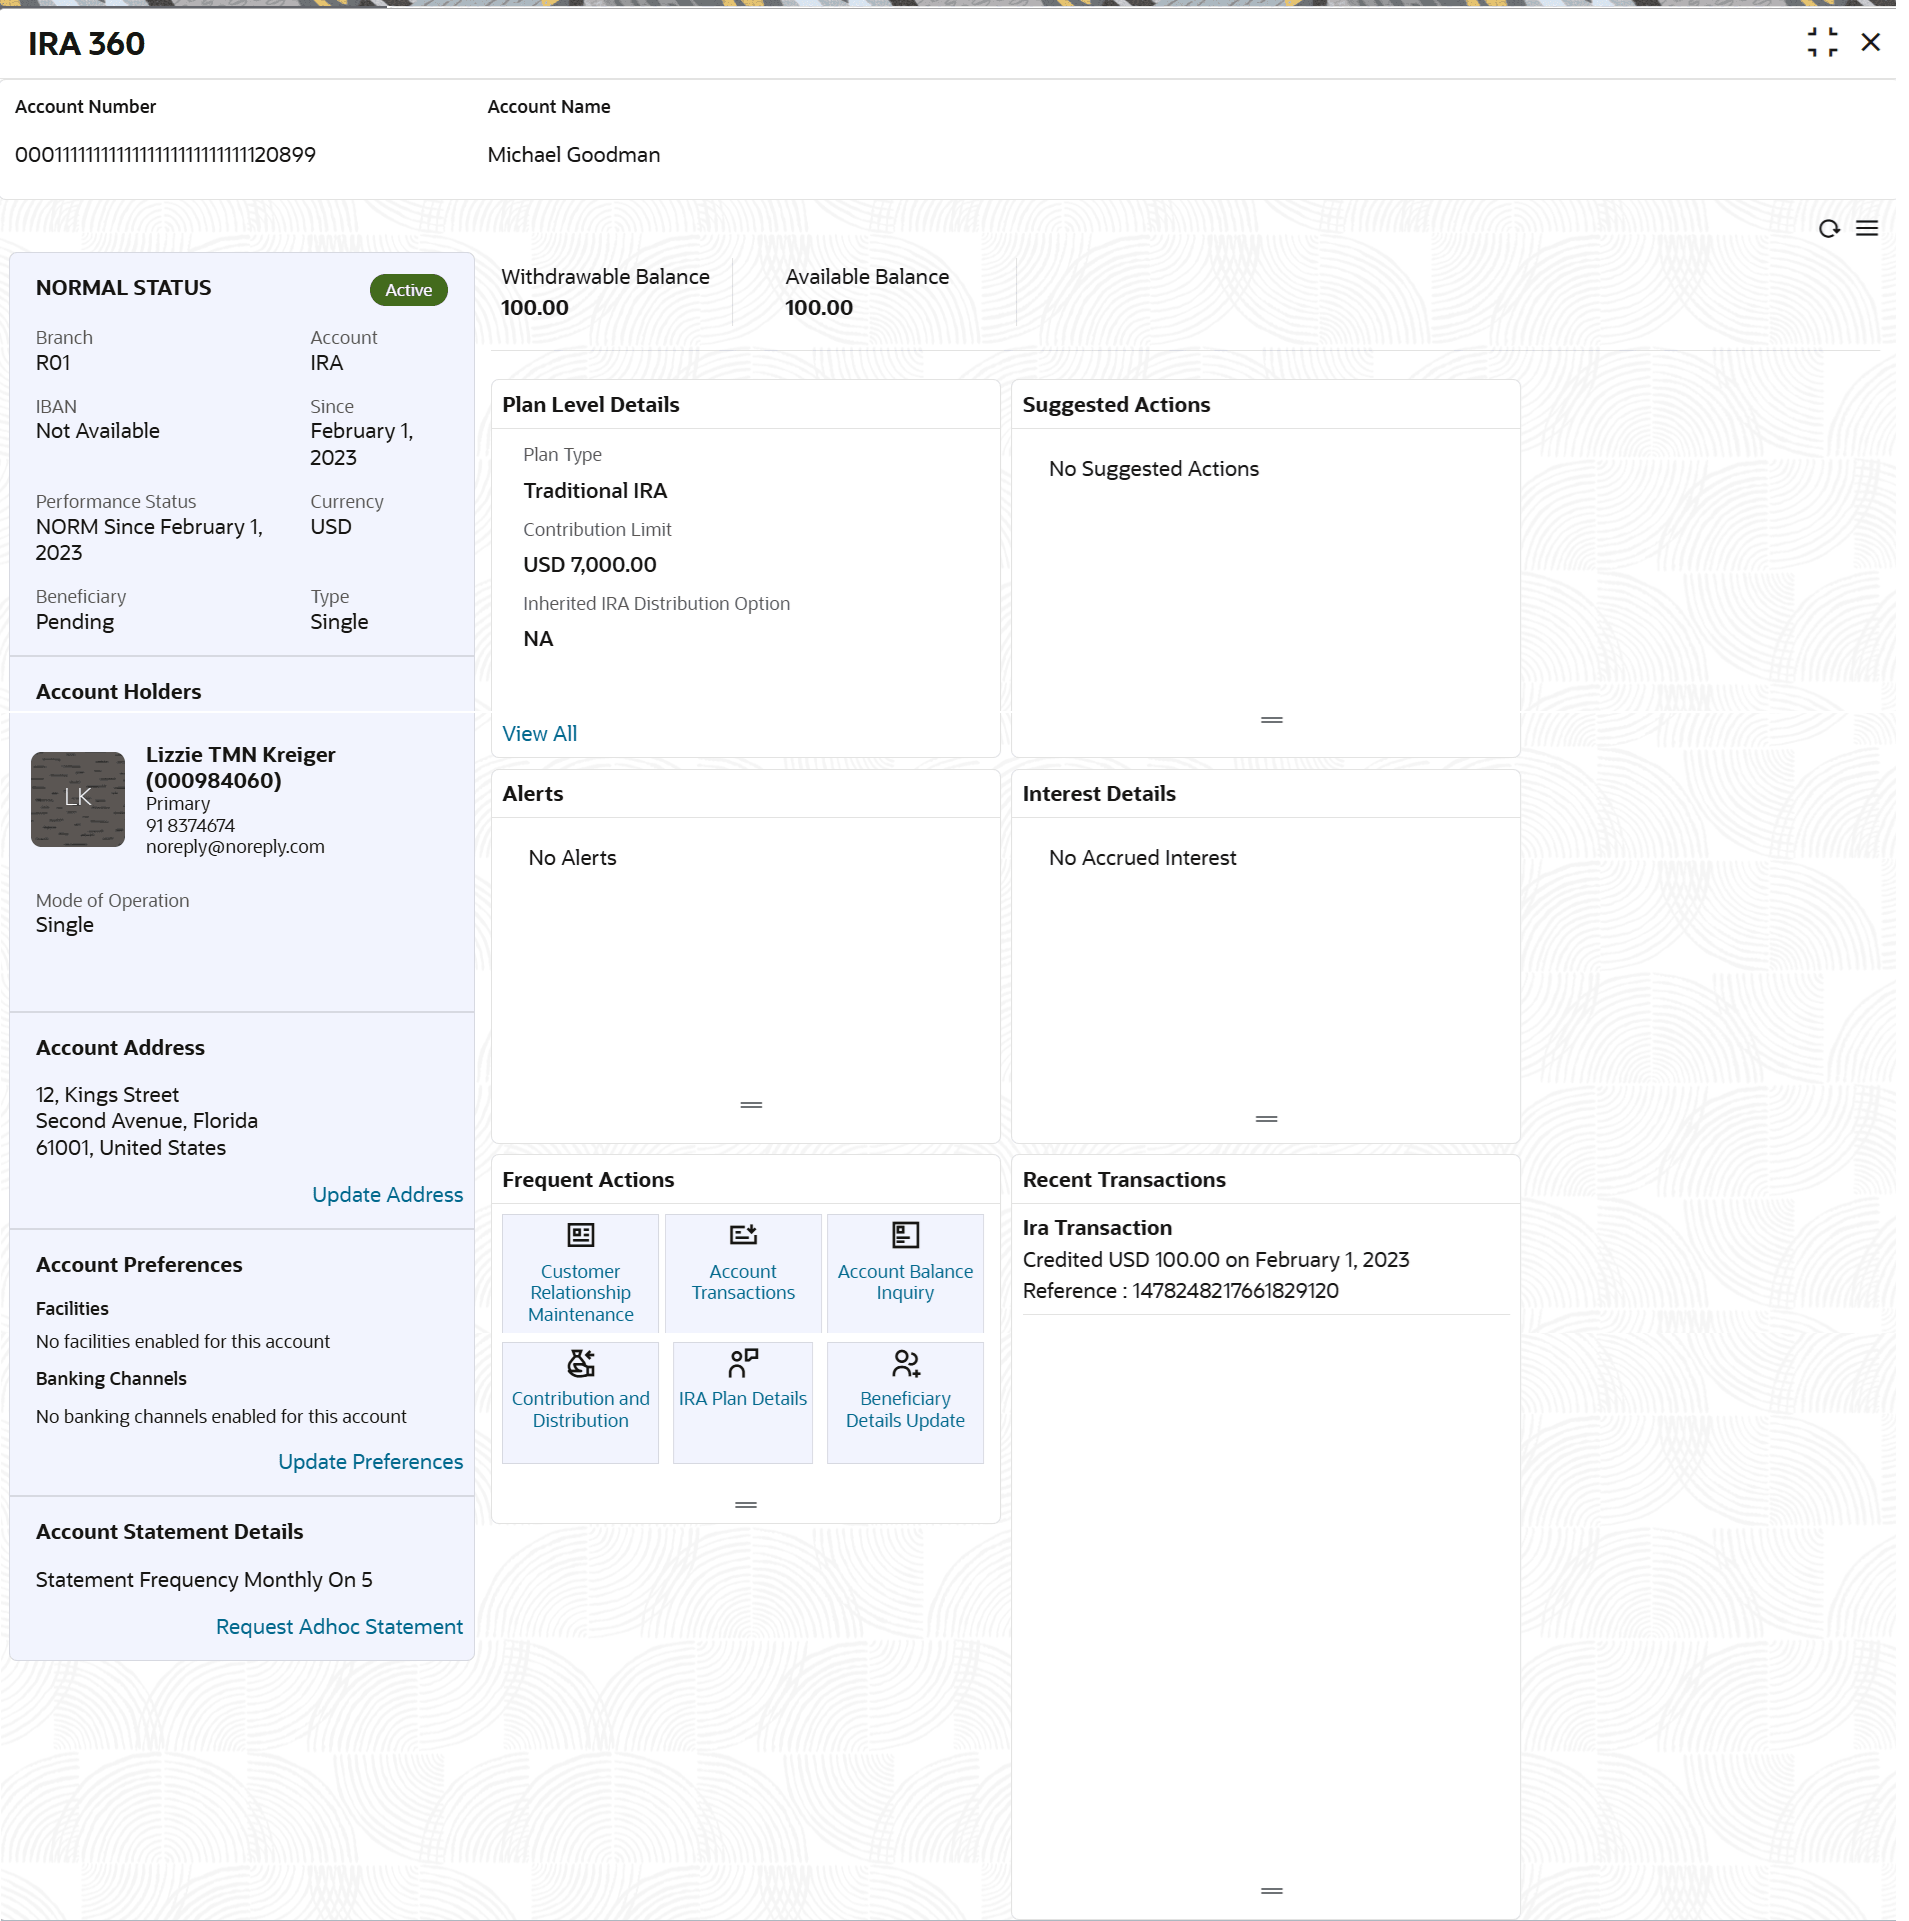The width and height of the screenshot is (1909, 1921).
Task: Click the address line 12, Kings Street
Action: click(107, 1095)
